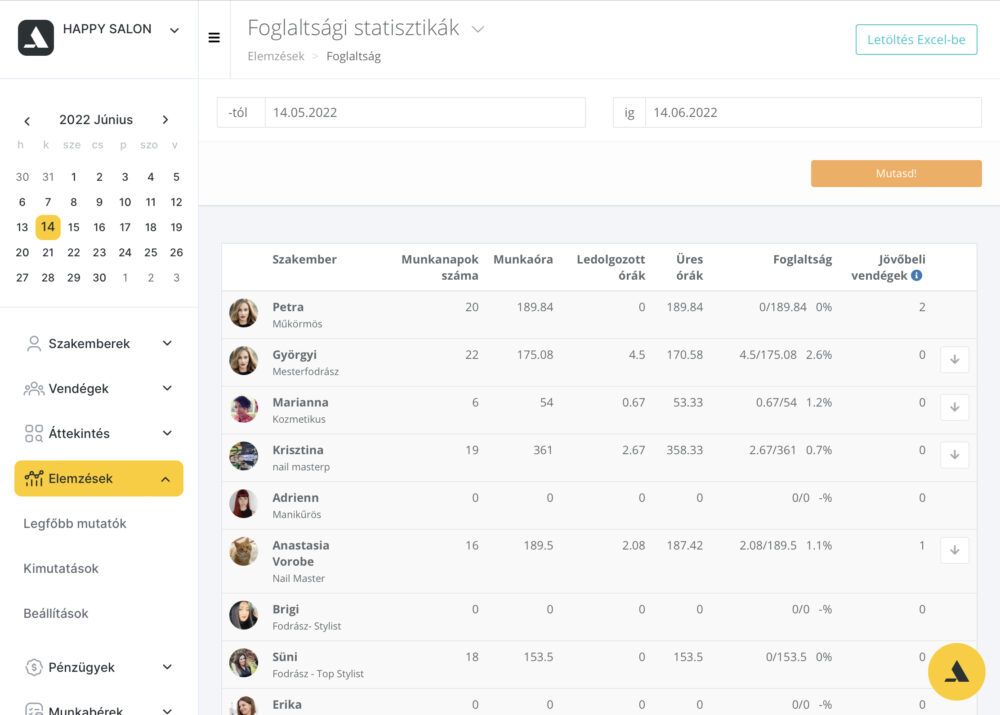Expand the Szakemberek menu chevron
Screen dimensions: 1000x715
(167, 343)
